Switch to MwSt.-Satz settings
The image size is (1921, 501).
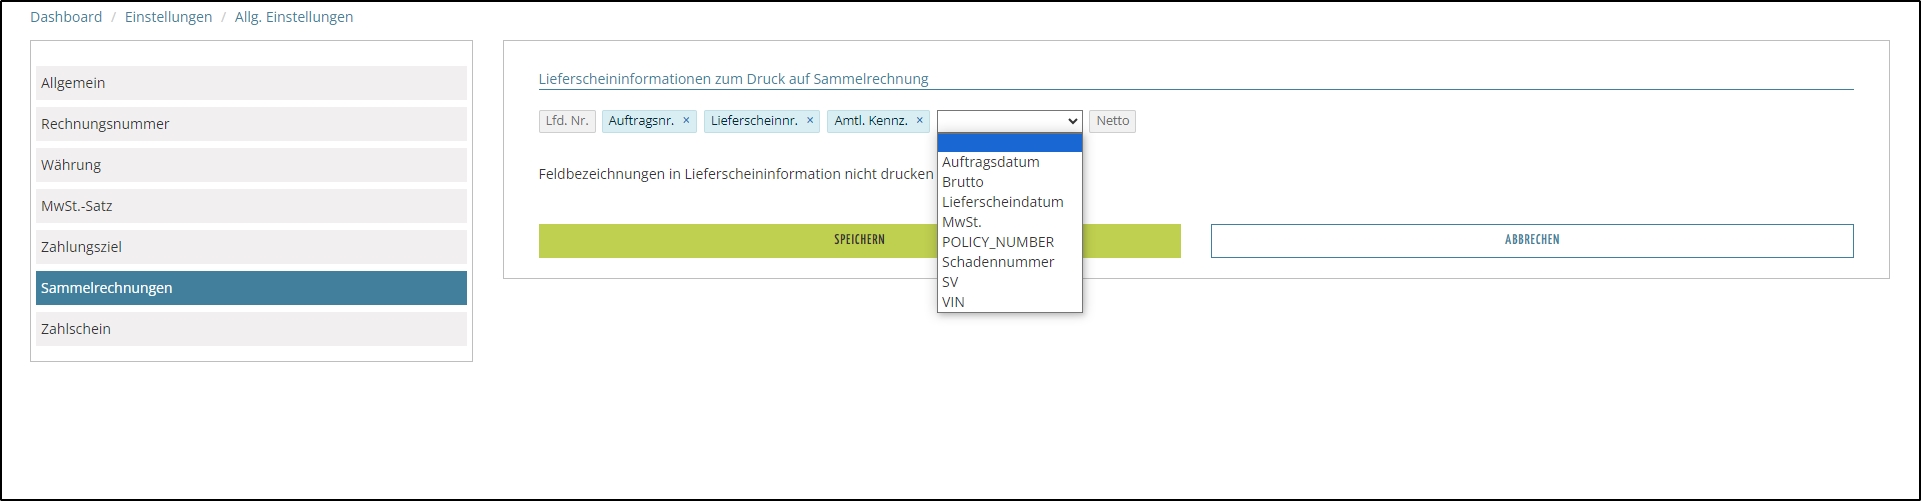tap(251, 206)
